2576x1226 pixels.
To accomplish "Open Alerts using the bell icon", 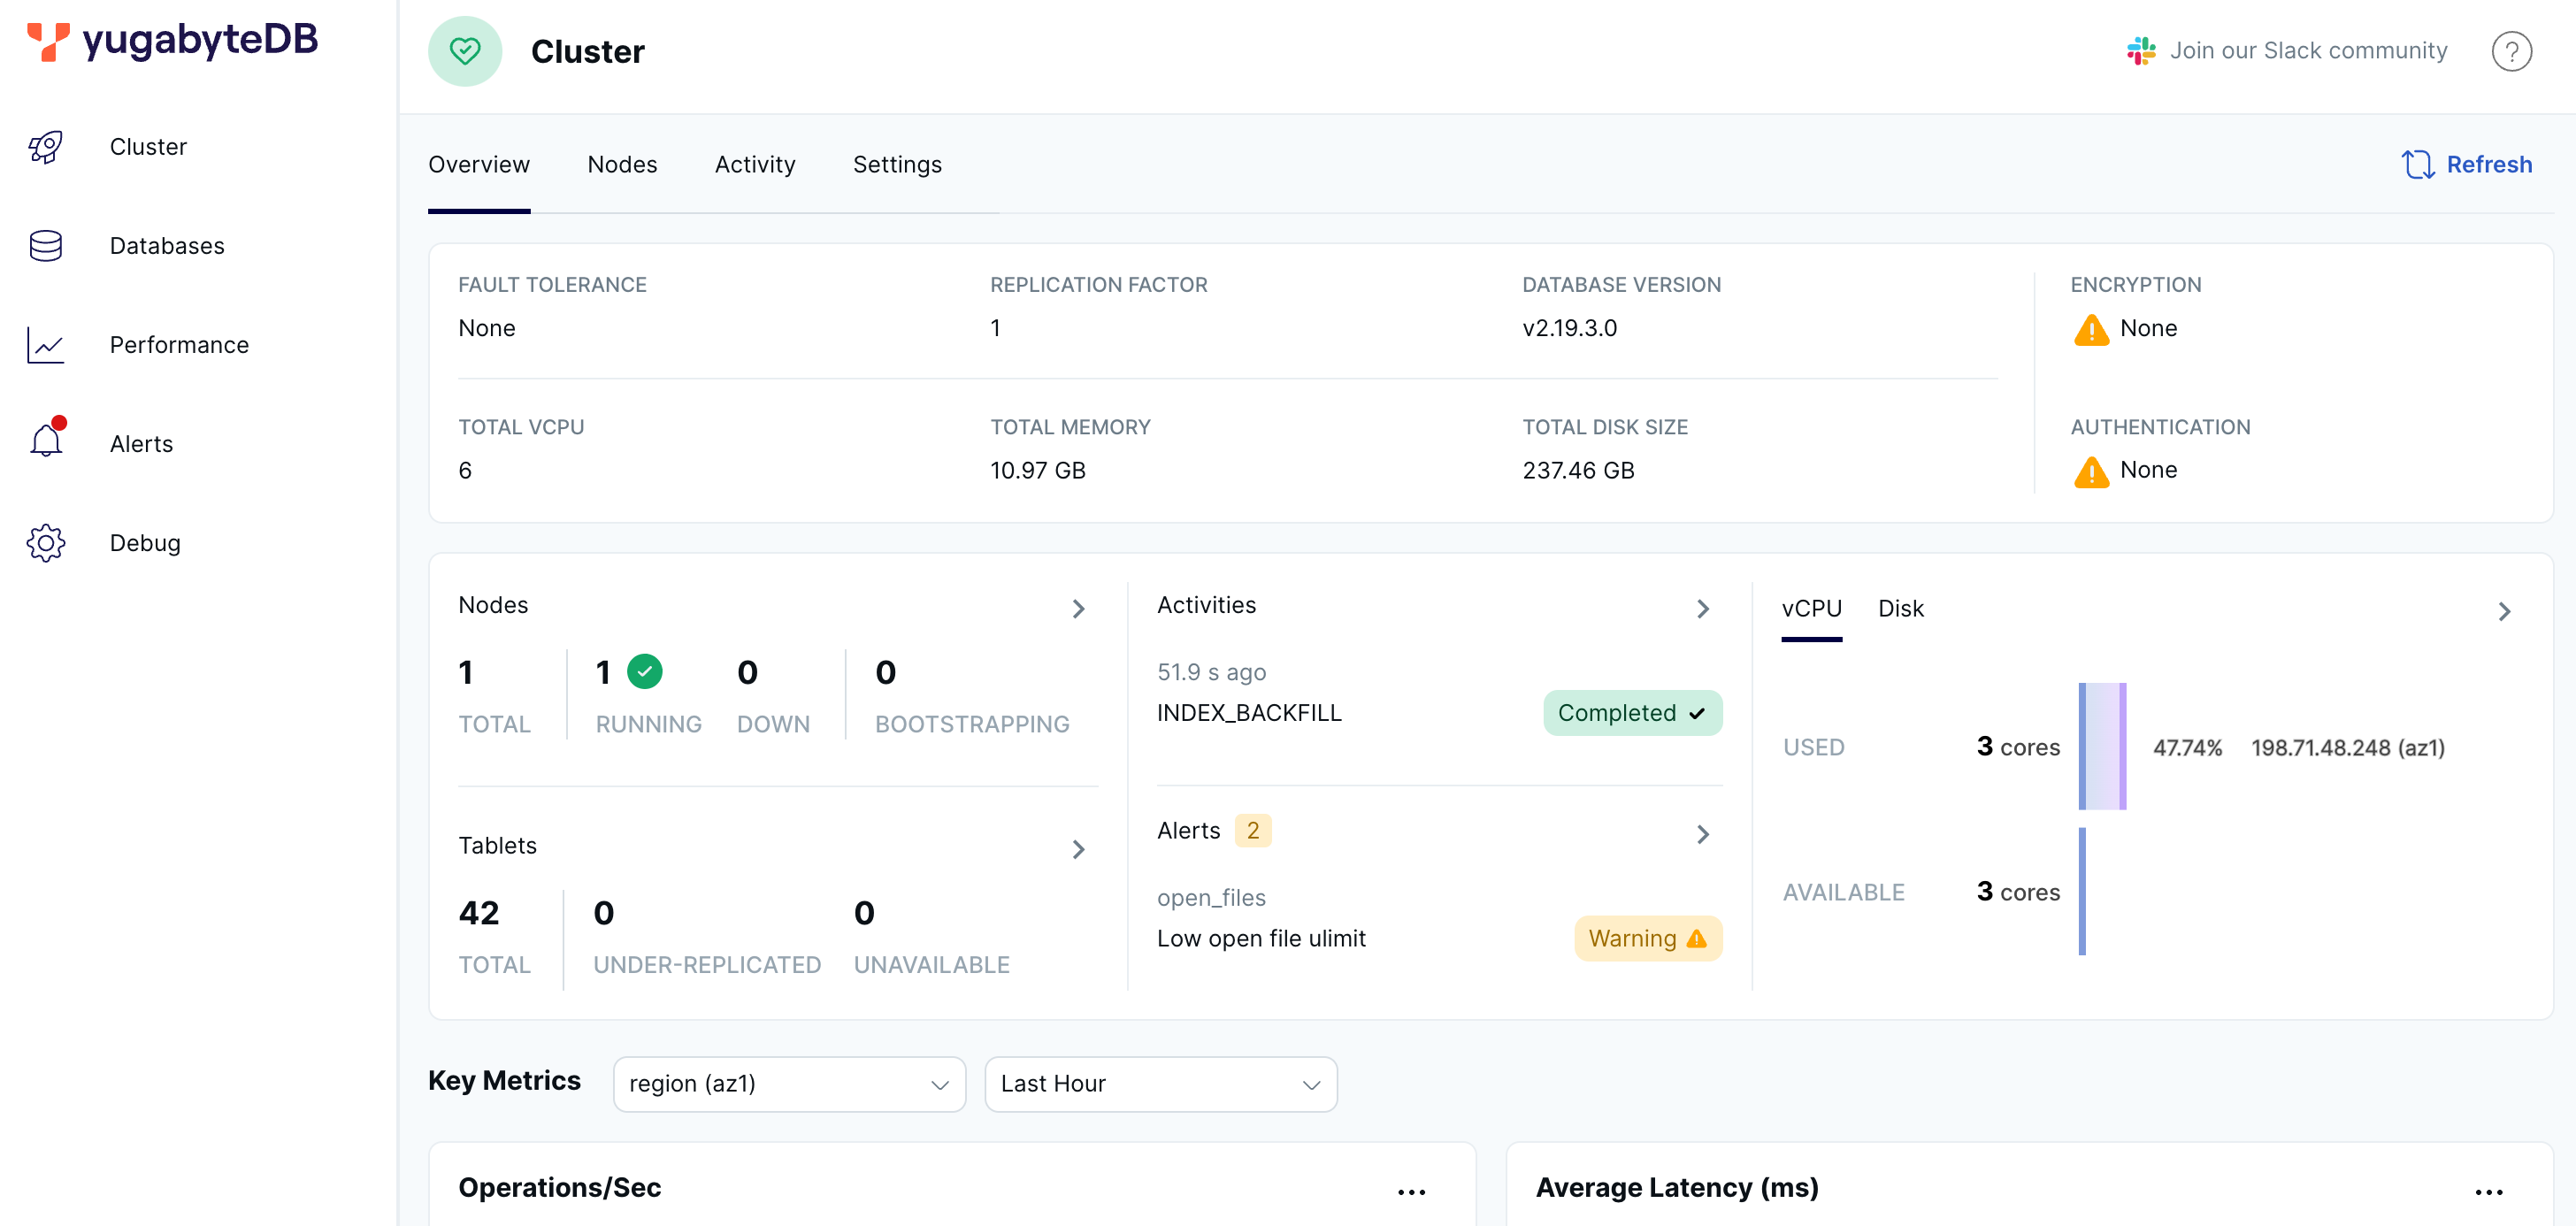I will [45, 443].
